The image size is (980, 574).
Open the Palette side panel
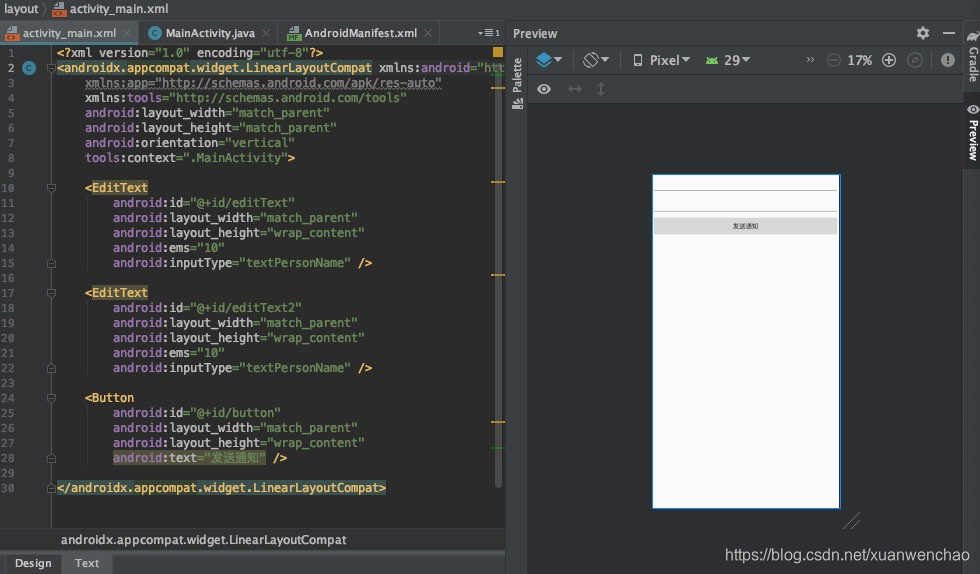pos(517,83)
